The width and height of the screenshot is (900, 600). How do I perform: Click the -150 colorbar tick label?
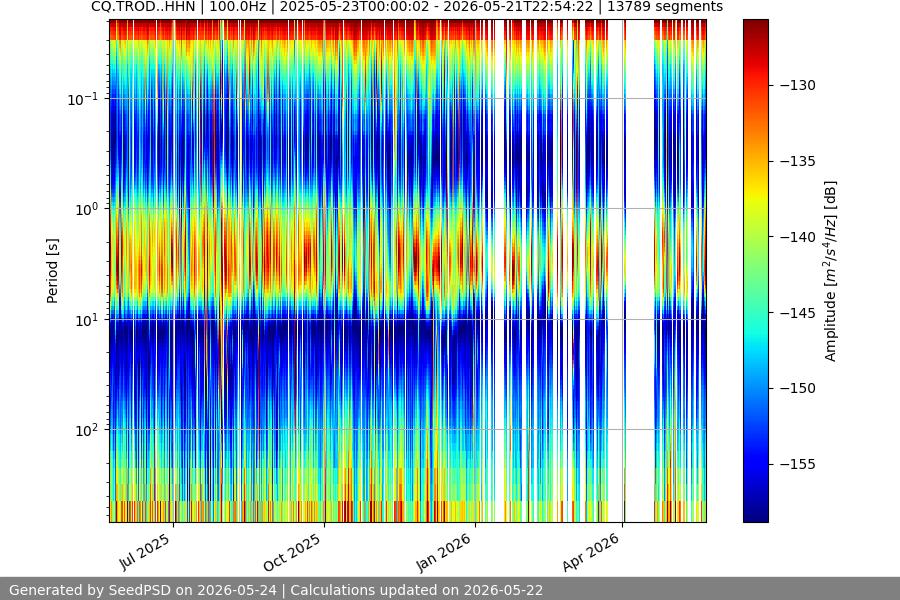[798, 388]
